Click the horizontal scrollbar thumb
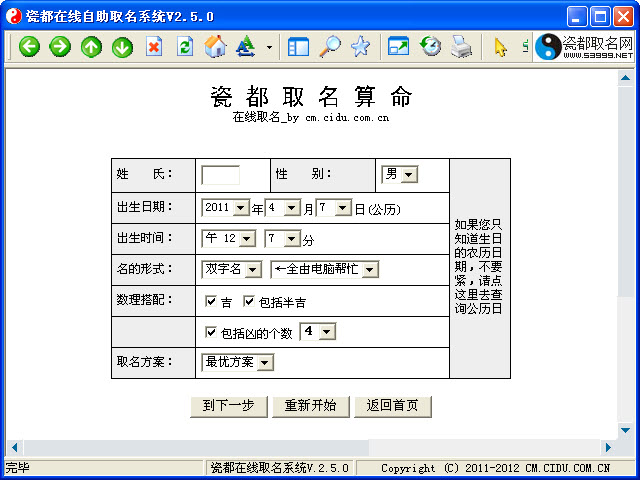Viewport: 640px width, 480px height. 196,447
